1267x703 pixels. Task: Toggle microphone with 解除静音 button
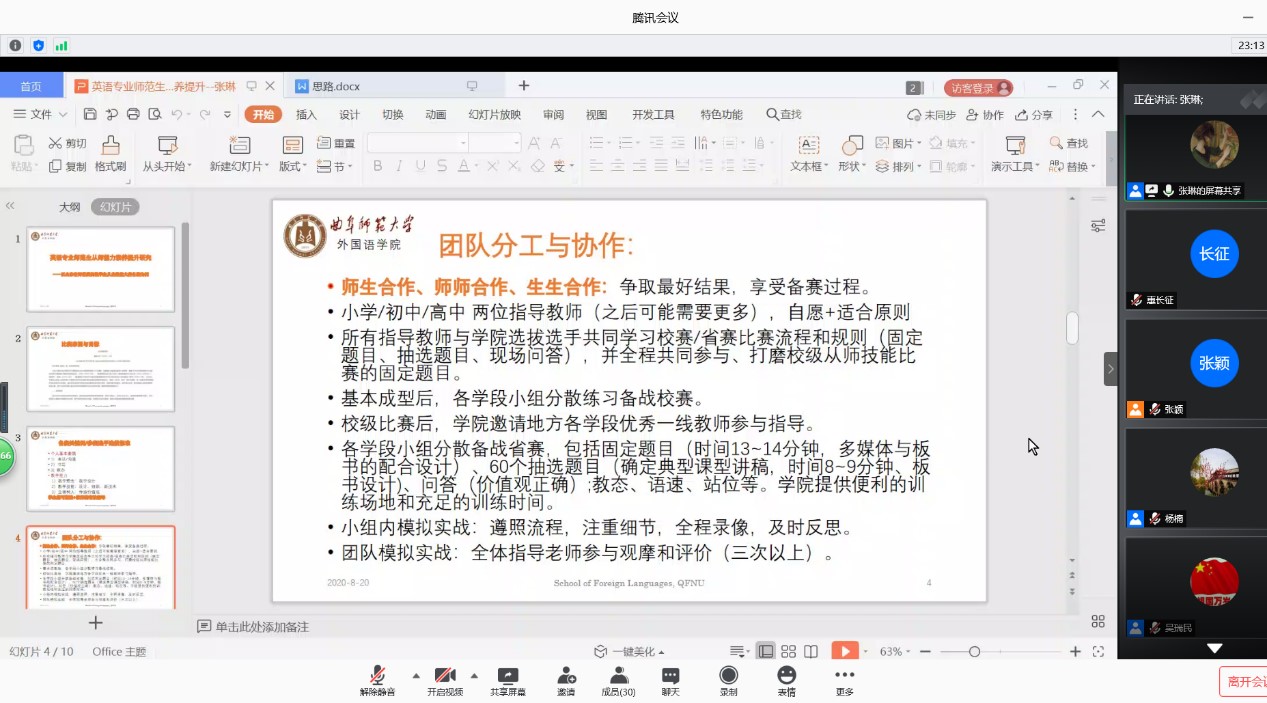378,677
